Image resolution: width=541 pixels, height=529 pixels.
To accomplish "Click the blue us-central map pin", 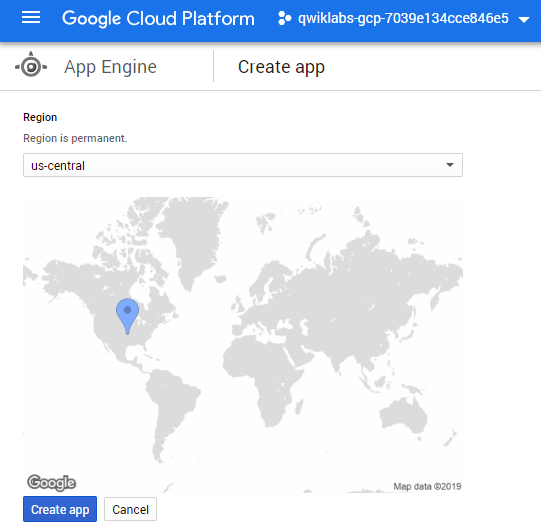I will click(127, 316).
